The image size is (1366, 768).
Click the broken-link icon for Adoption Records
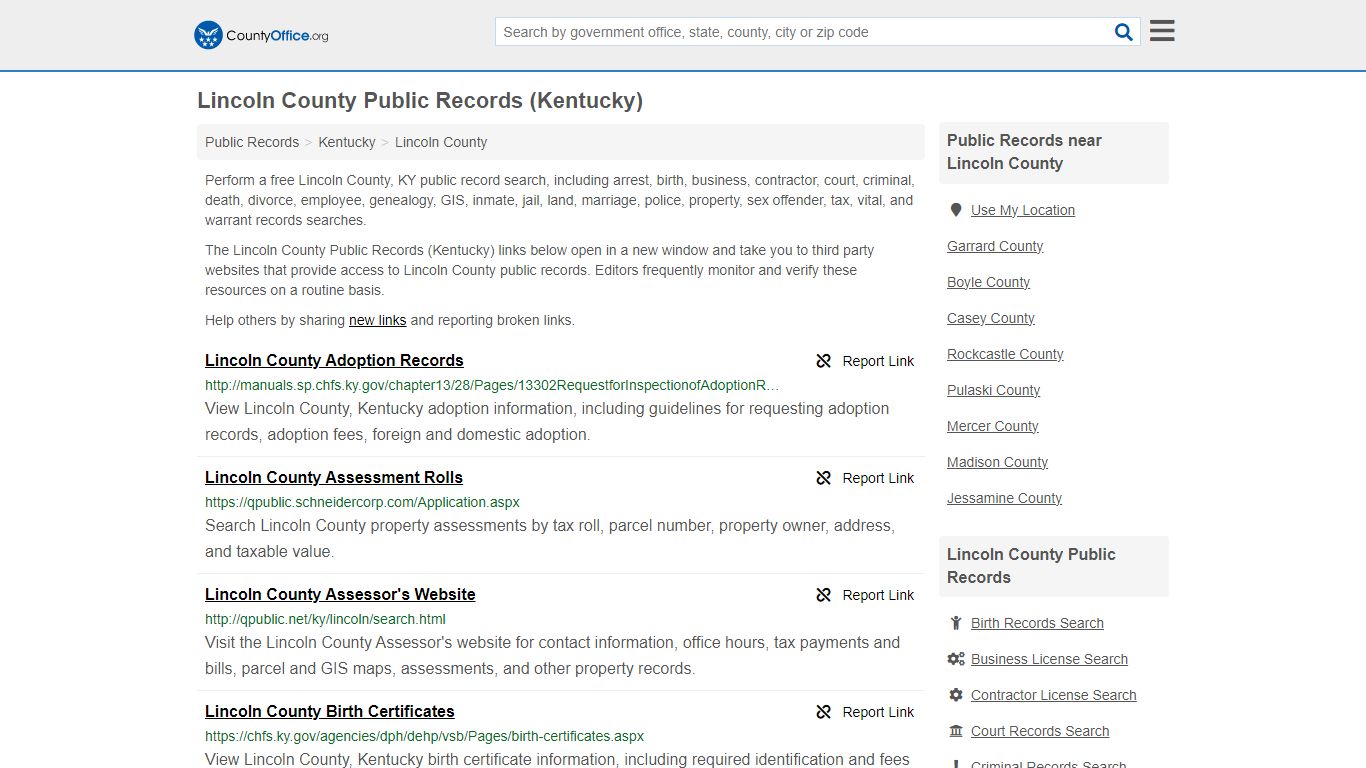(823, 361)
